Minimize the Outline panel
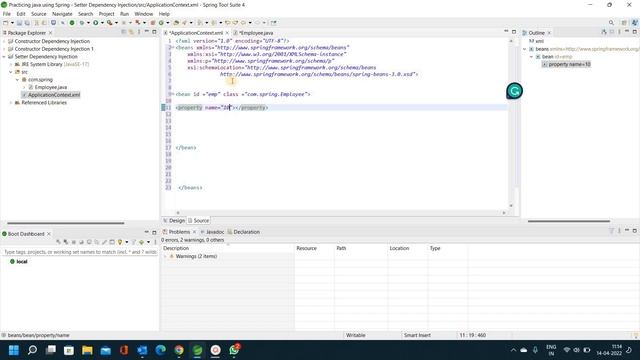Screen dimensions: 640x360 (x=627, y=32)
